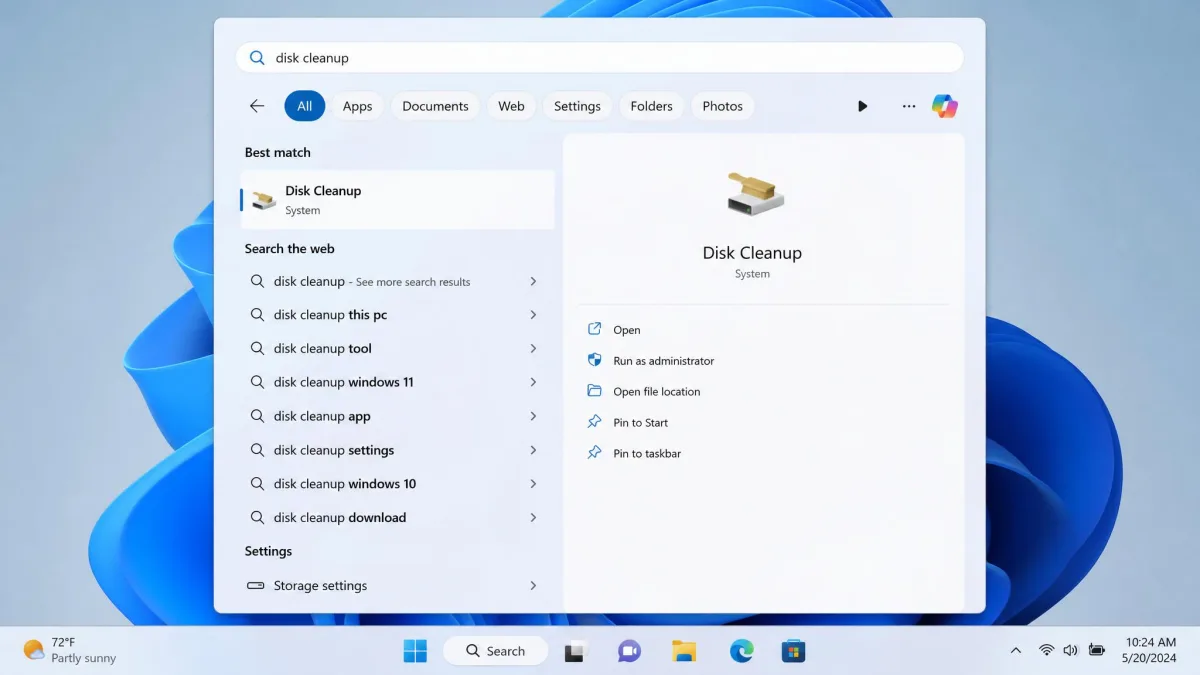Click the pin icon beside Pin to taskbar
Screen dimensions: 1200x675
tap(595, 453)
